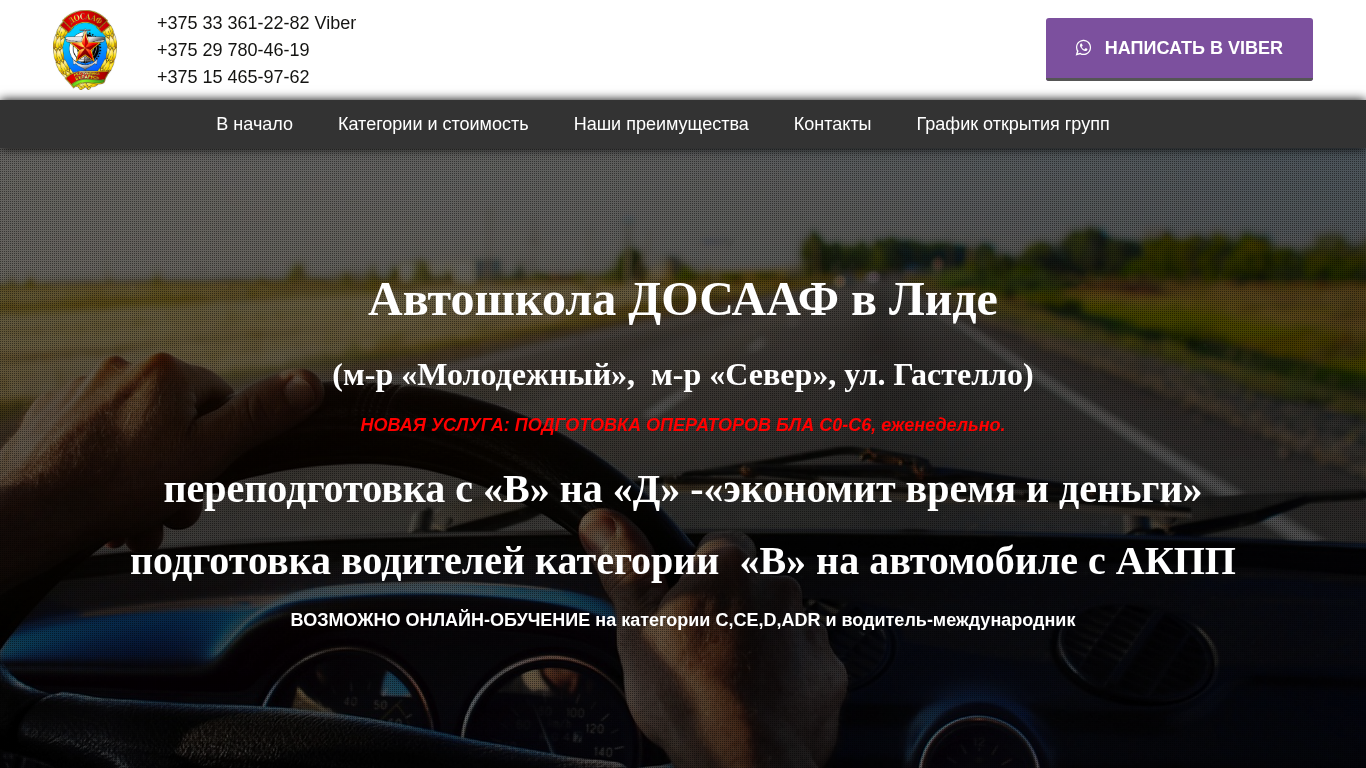Open the «Контакты» menu item
The height and width of the screenshot is (768, 1366).
tap(832, 124)
